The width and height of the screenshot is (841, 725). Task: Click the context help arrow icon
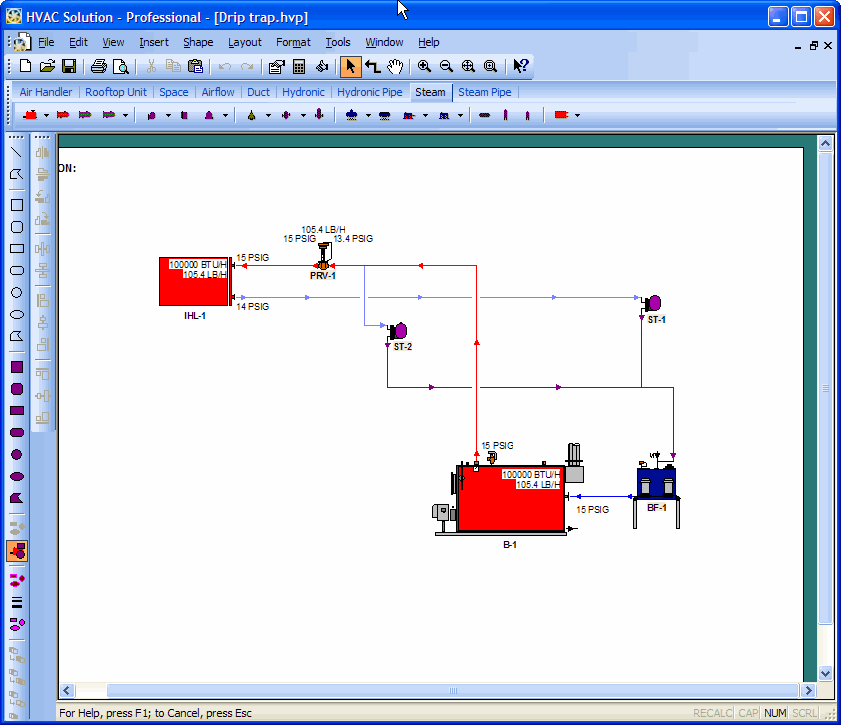[x=520, y=66]
